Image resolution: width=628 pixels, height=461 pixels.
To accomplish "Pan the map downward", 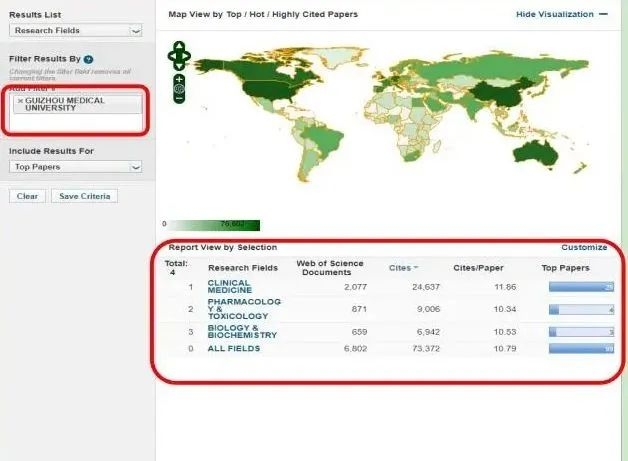I will 179,67.
